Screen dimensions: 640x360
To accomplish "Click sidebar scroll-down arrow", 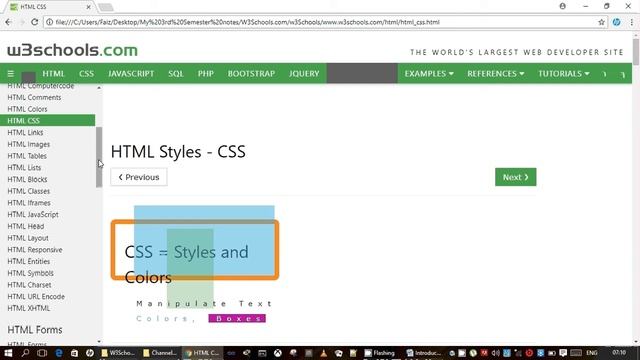I will pyautogui.click(x=99, y=342).
